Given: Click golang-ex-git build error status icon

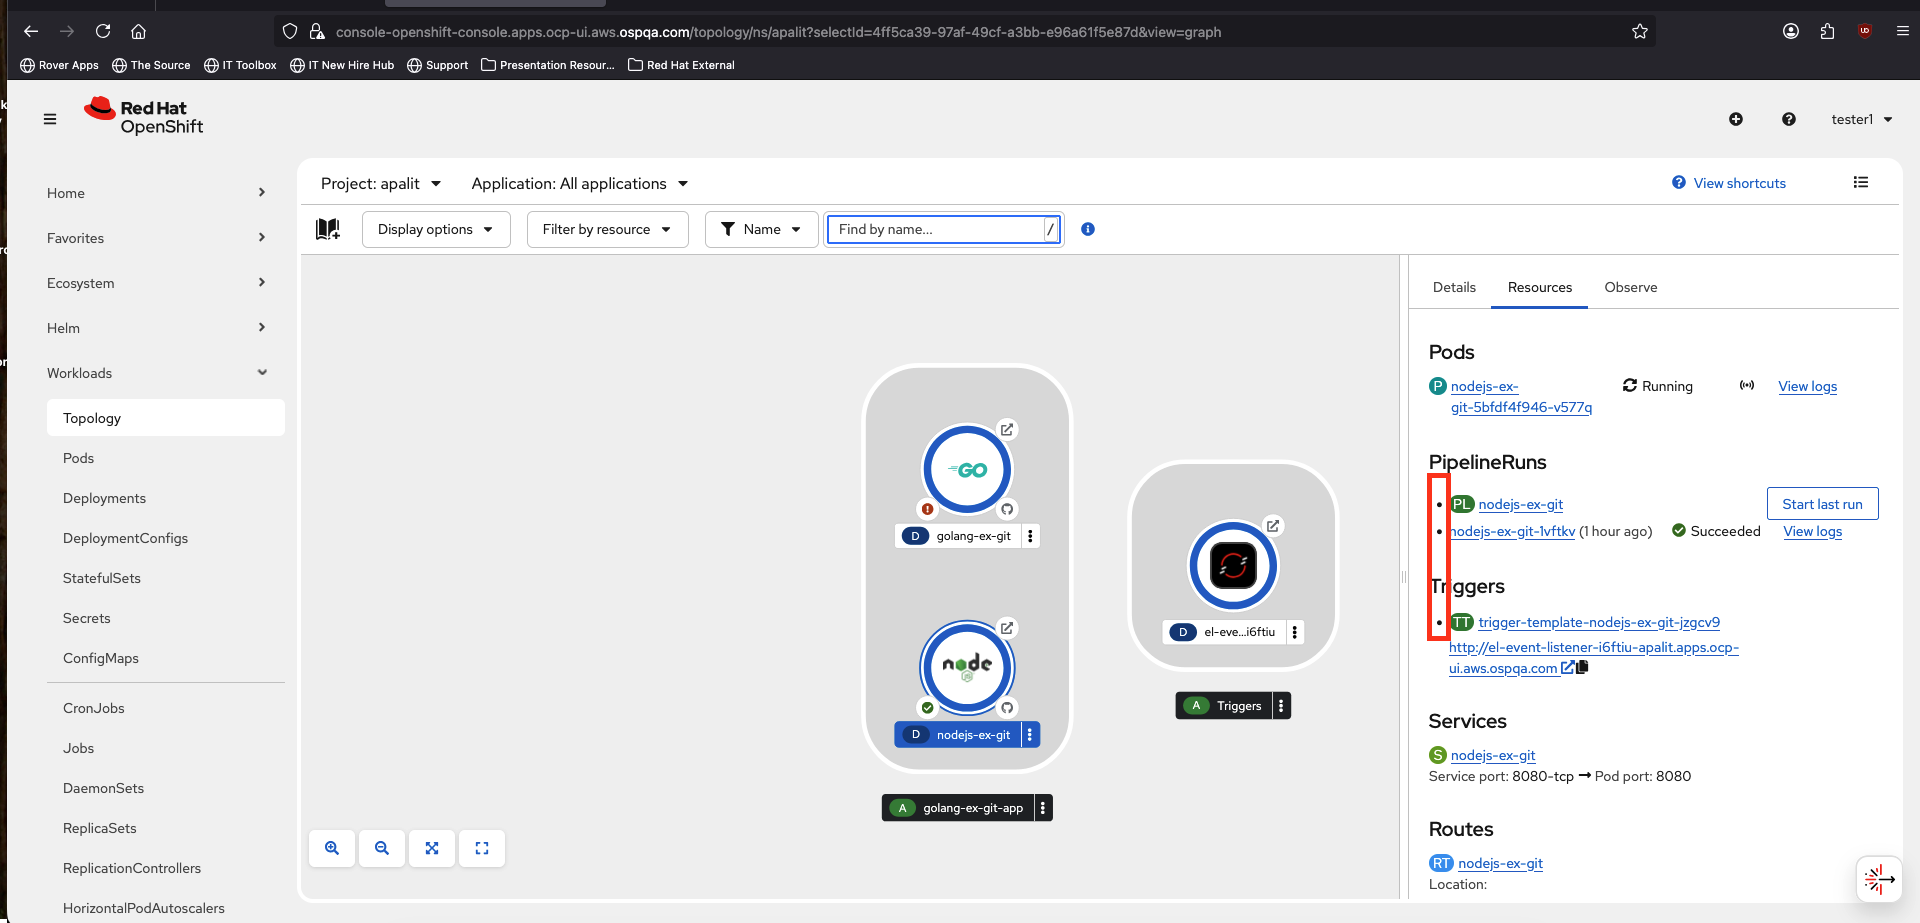Looking at the screenshot, I should pos(928,509).
